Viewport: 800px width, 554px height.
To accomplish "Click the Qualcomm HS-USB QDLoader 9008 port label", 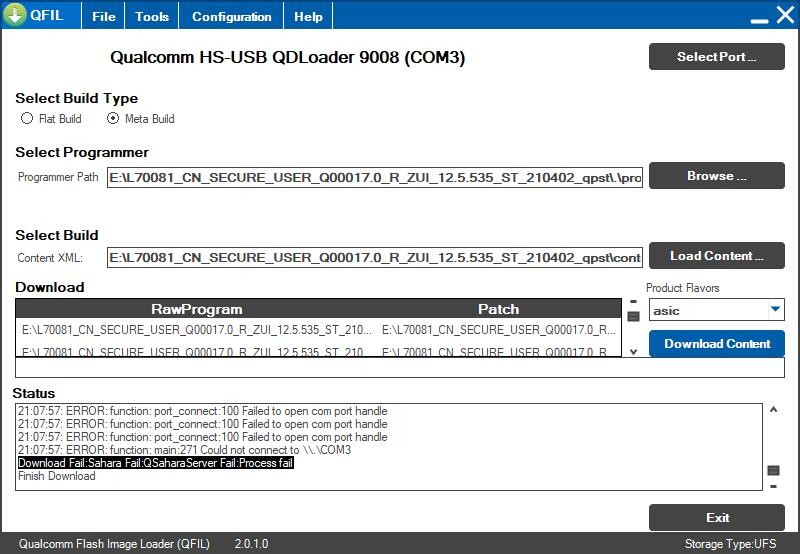I will tap(287, 57).
